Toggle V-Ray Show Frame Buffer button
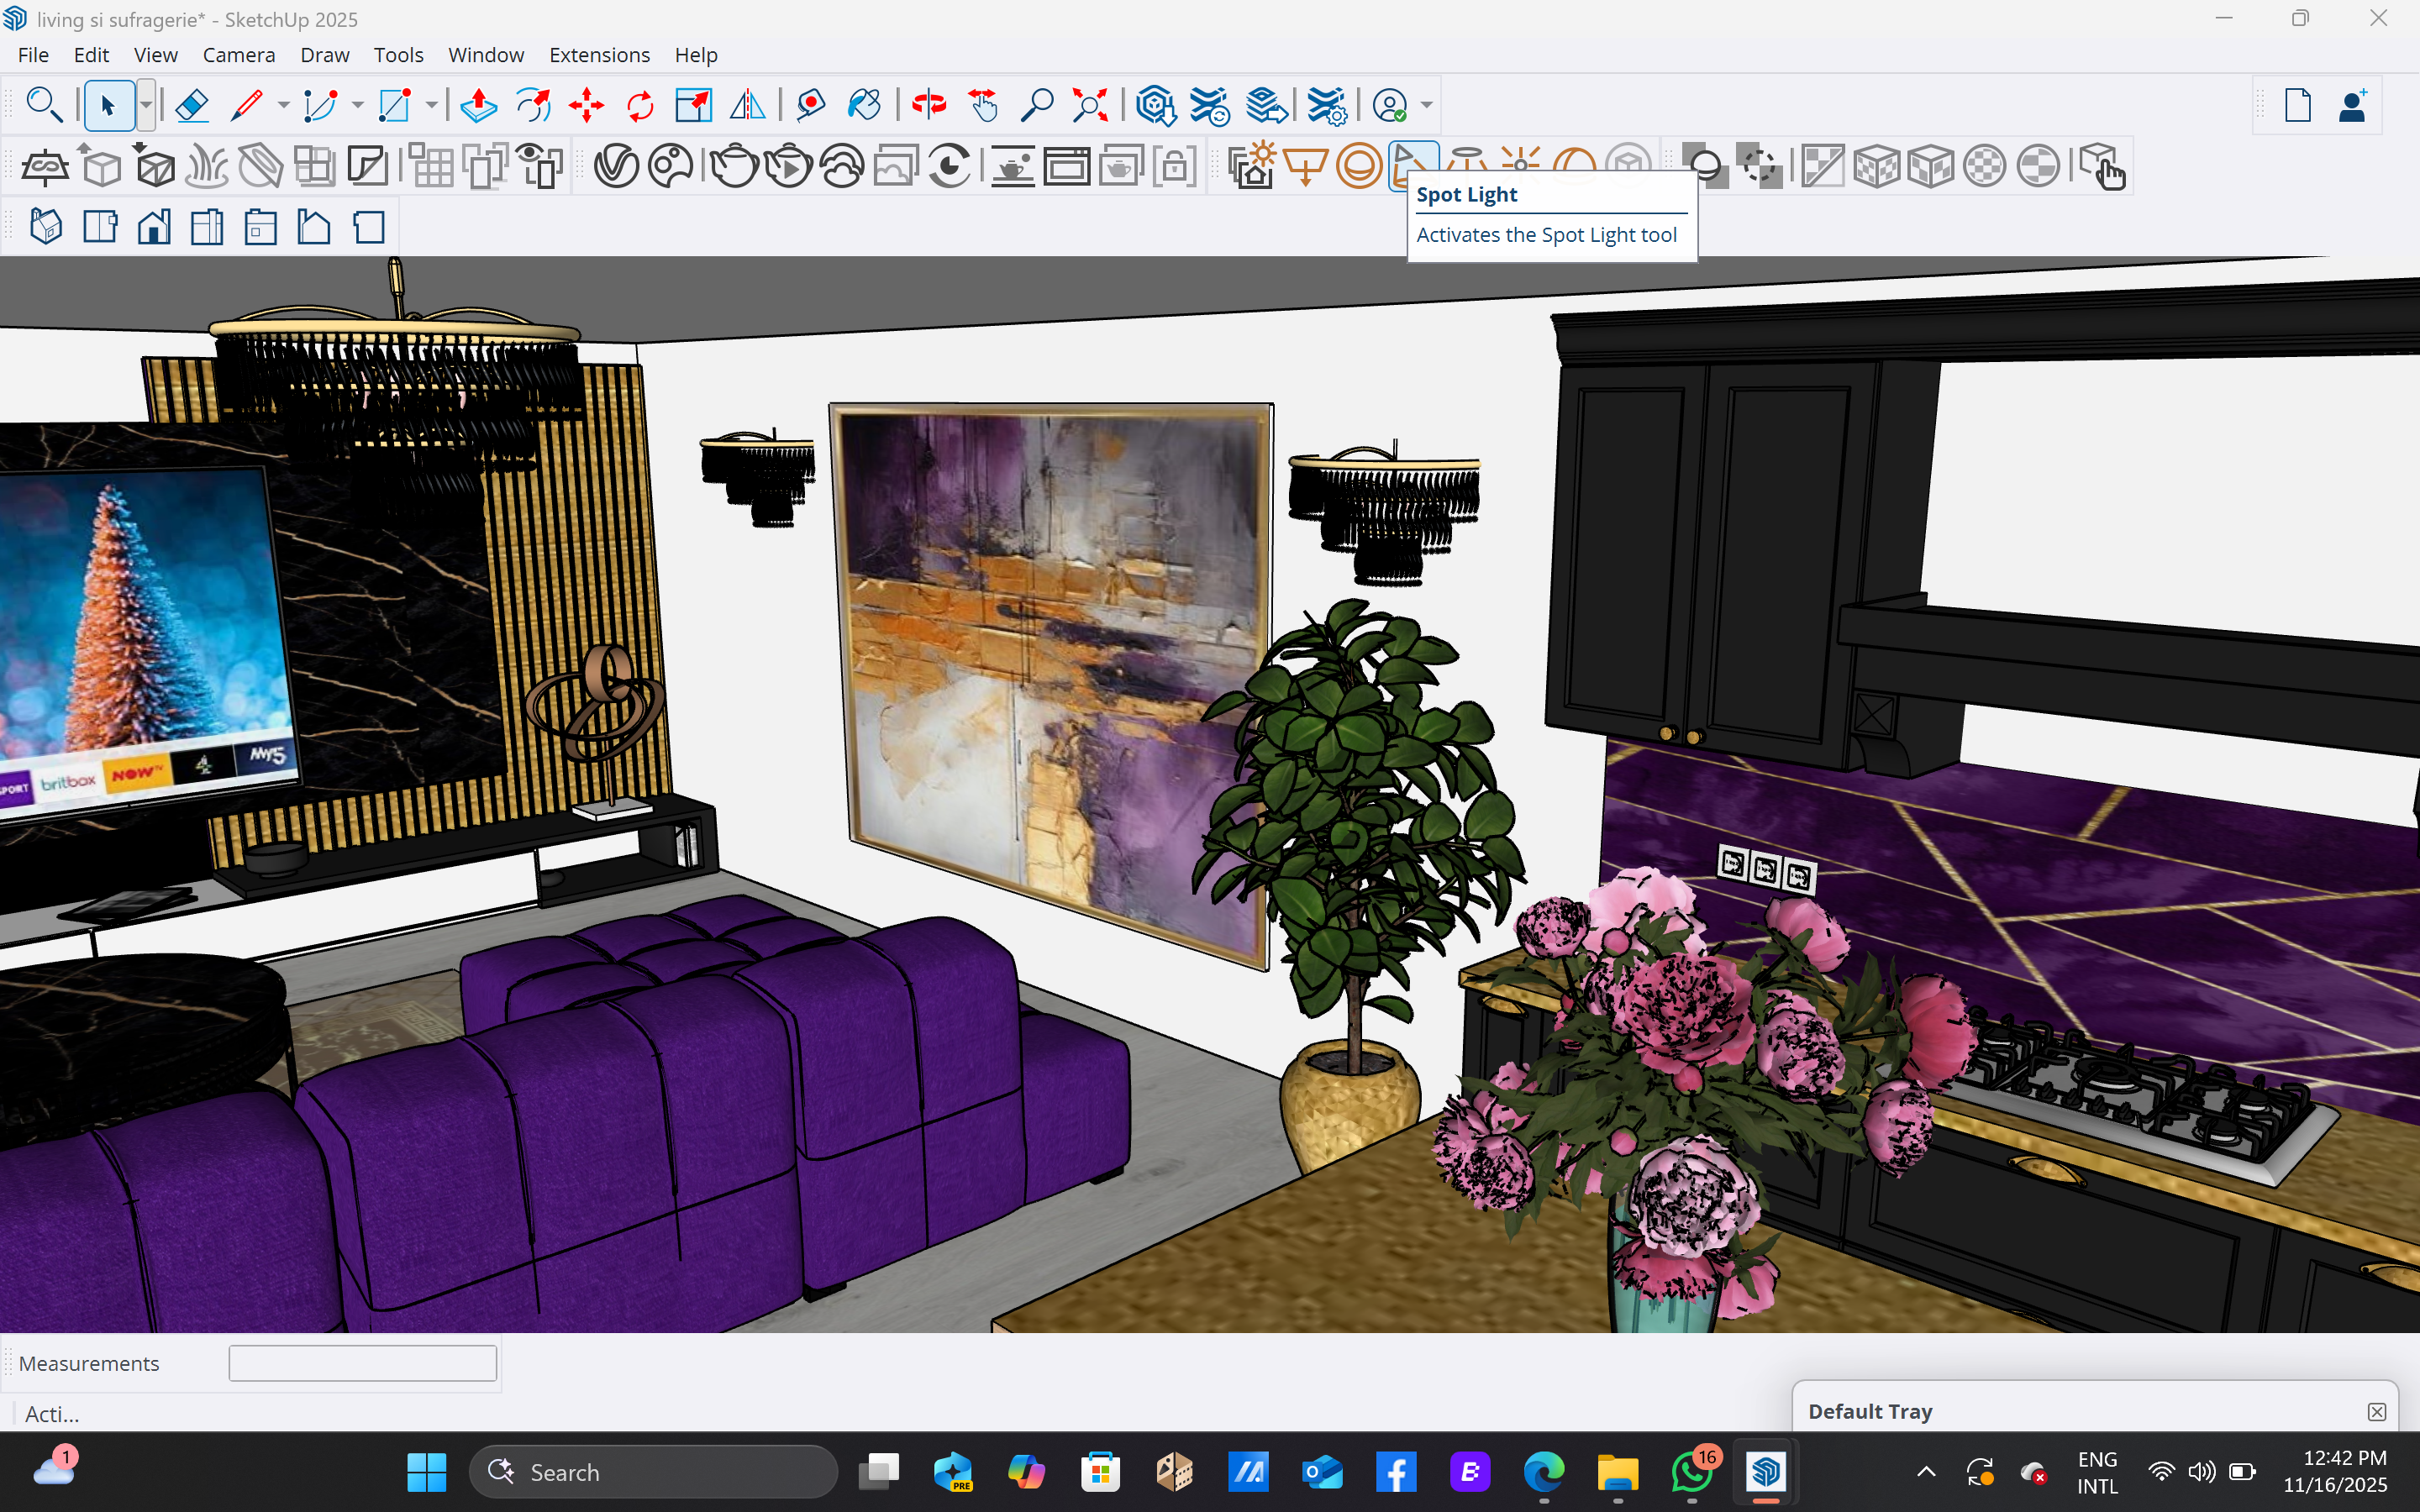Image resolution: width=2420 pixels, height=1512 pixels. (1067, 166)
